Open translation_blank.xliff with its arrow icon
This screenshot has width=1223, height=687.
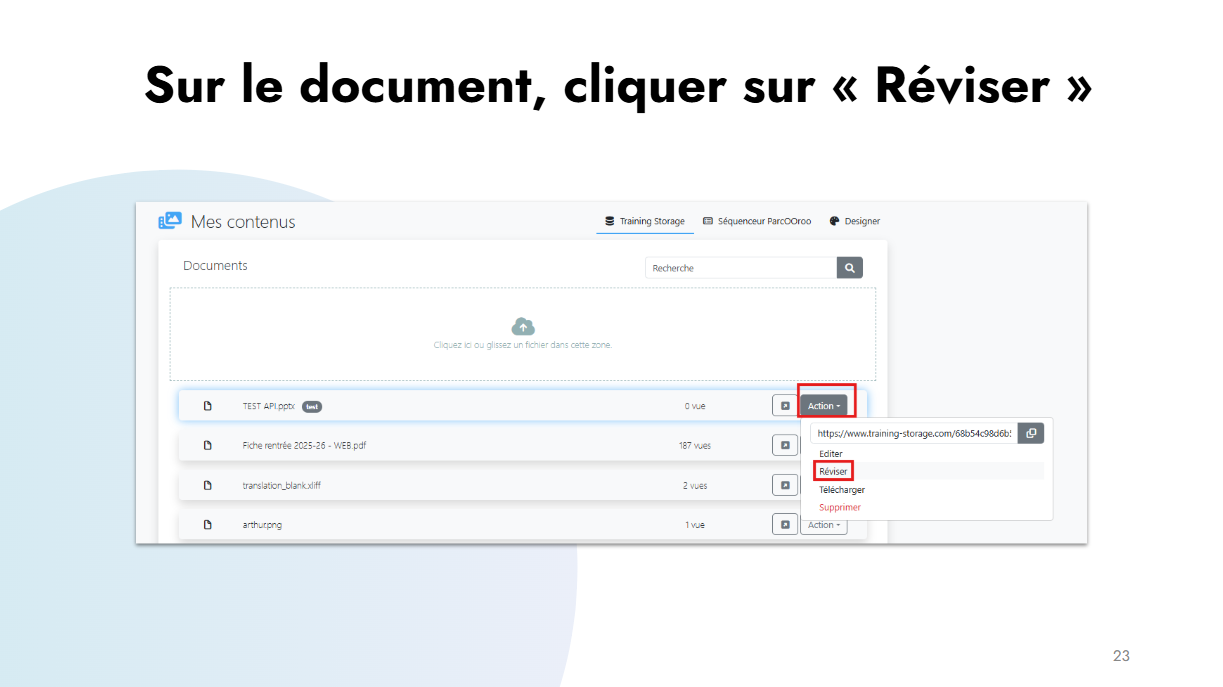[785, 485]
